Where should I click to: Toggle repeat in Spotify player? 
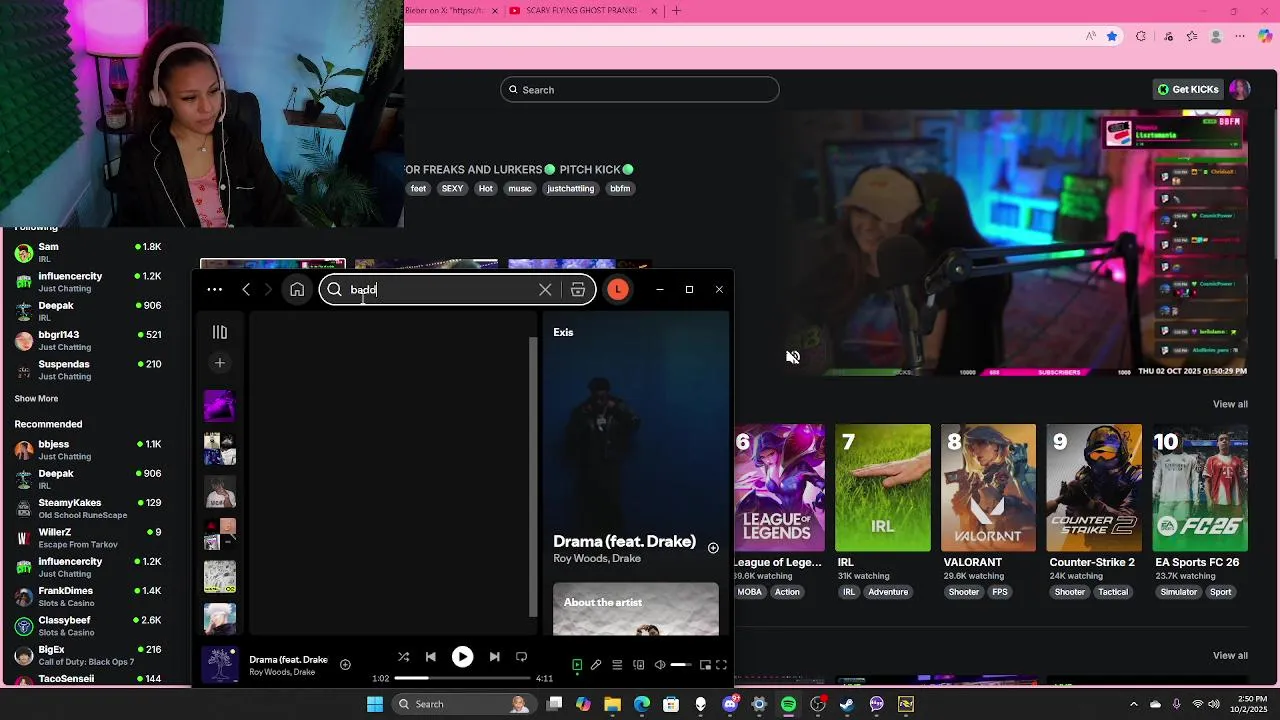[x=521, y=657]
